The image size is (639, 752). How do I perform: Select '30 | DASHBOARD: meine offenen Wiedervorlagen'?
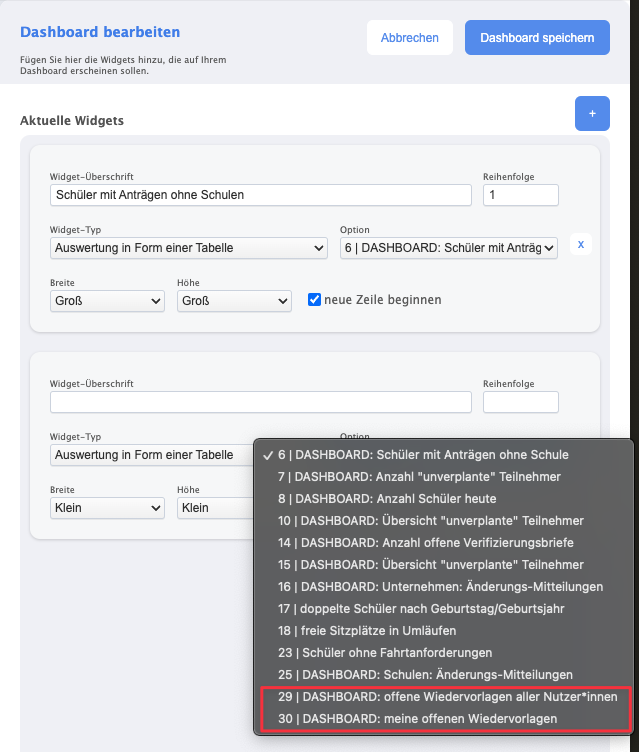(x=417, y=719)
